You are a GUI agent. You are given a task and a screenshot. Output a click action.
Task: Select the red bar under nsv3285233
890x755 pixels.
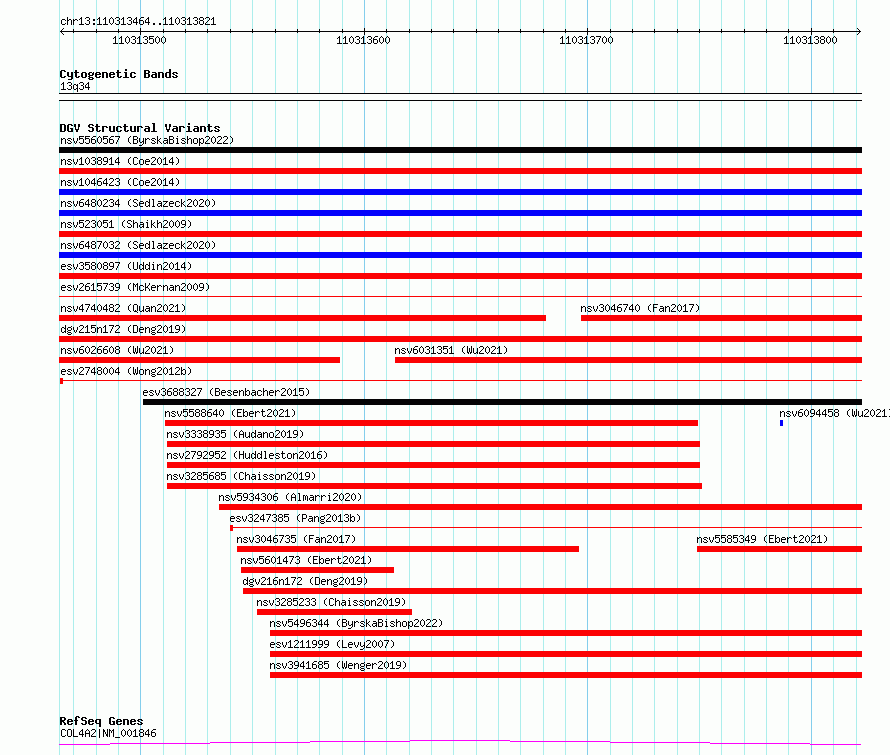tap(334, 612)
